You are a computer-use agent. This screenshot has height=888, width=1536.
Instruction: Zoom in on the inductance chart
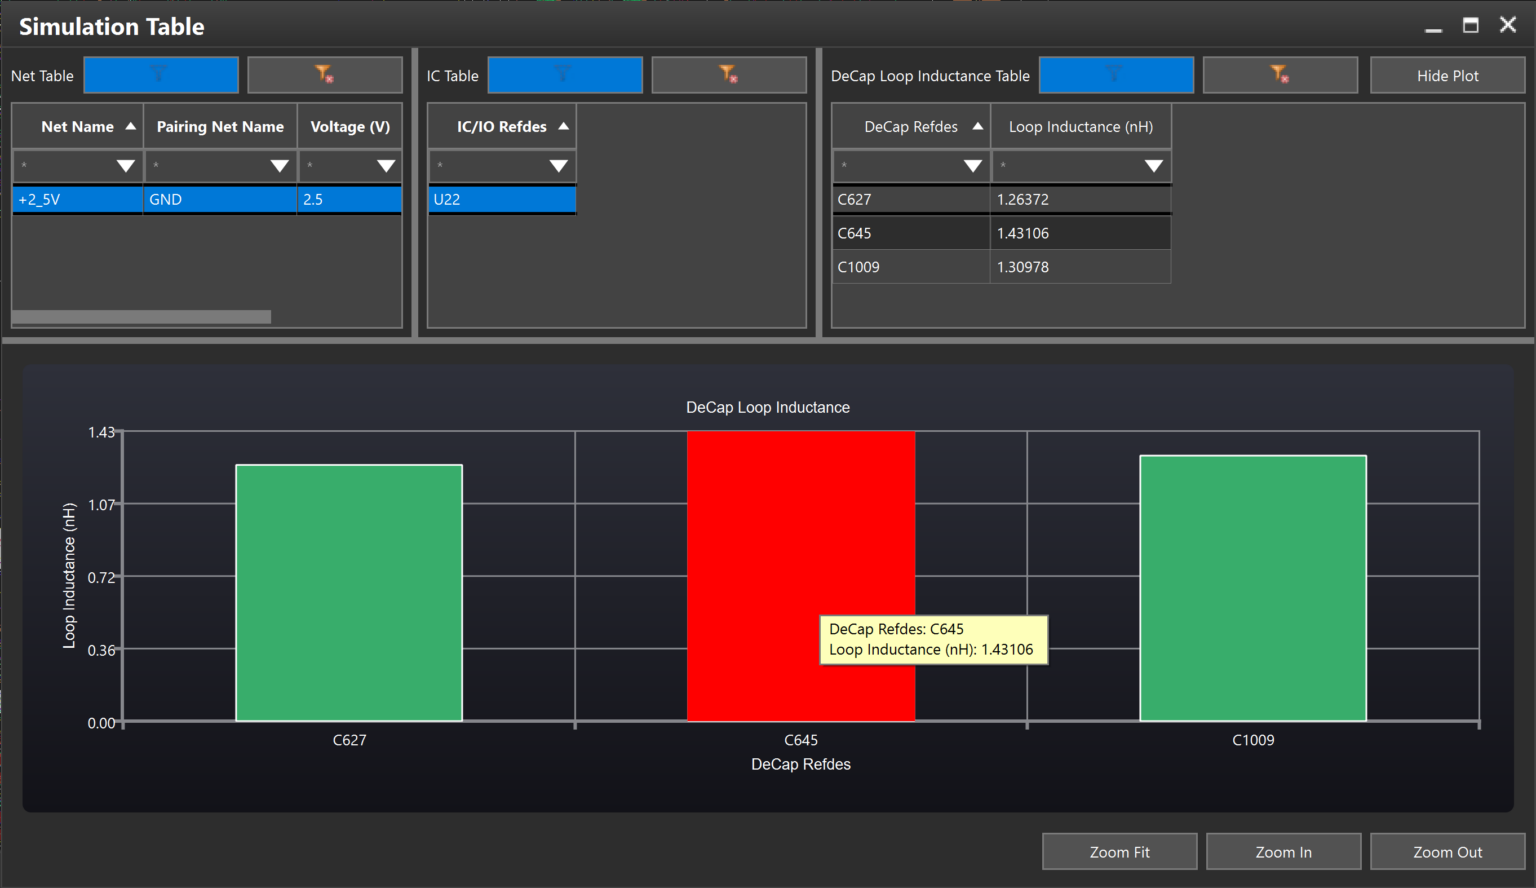(1283, 851)
